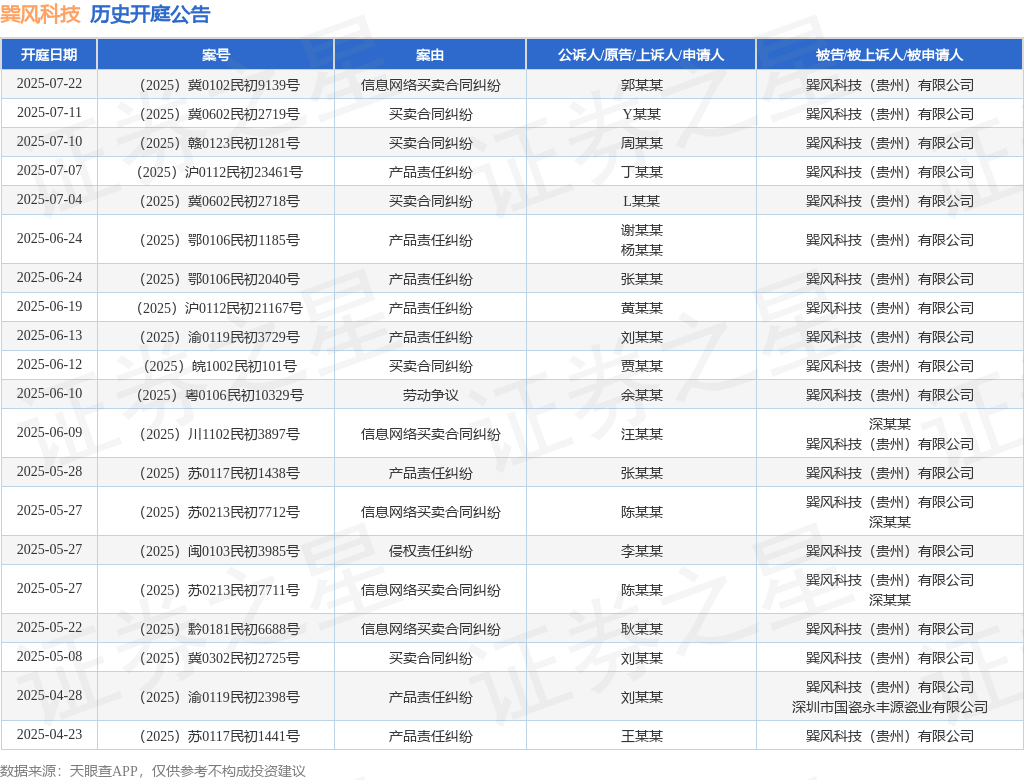Select case number (2025)闽0103民初3985号

click(219, 551)
